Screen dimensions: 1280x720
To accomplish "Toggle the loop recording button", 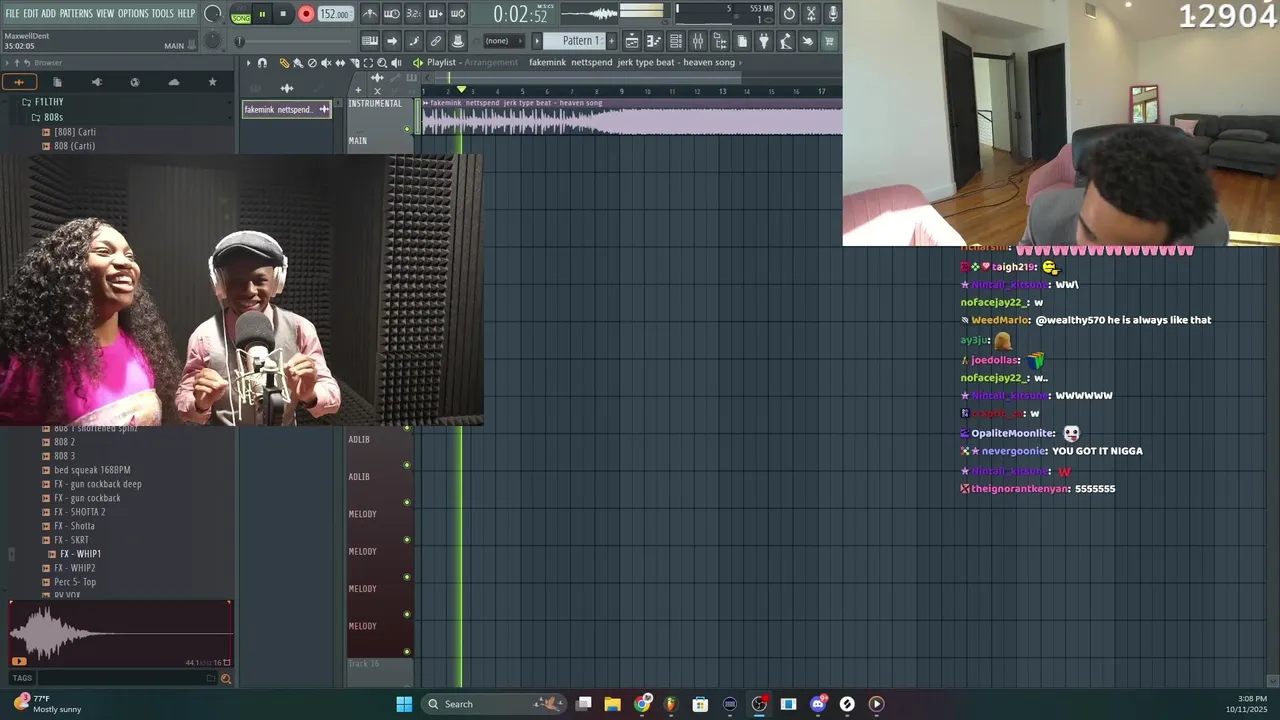I will tap(457, 13).
